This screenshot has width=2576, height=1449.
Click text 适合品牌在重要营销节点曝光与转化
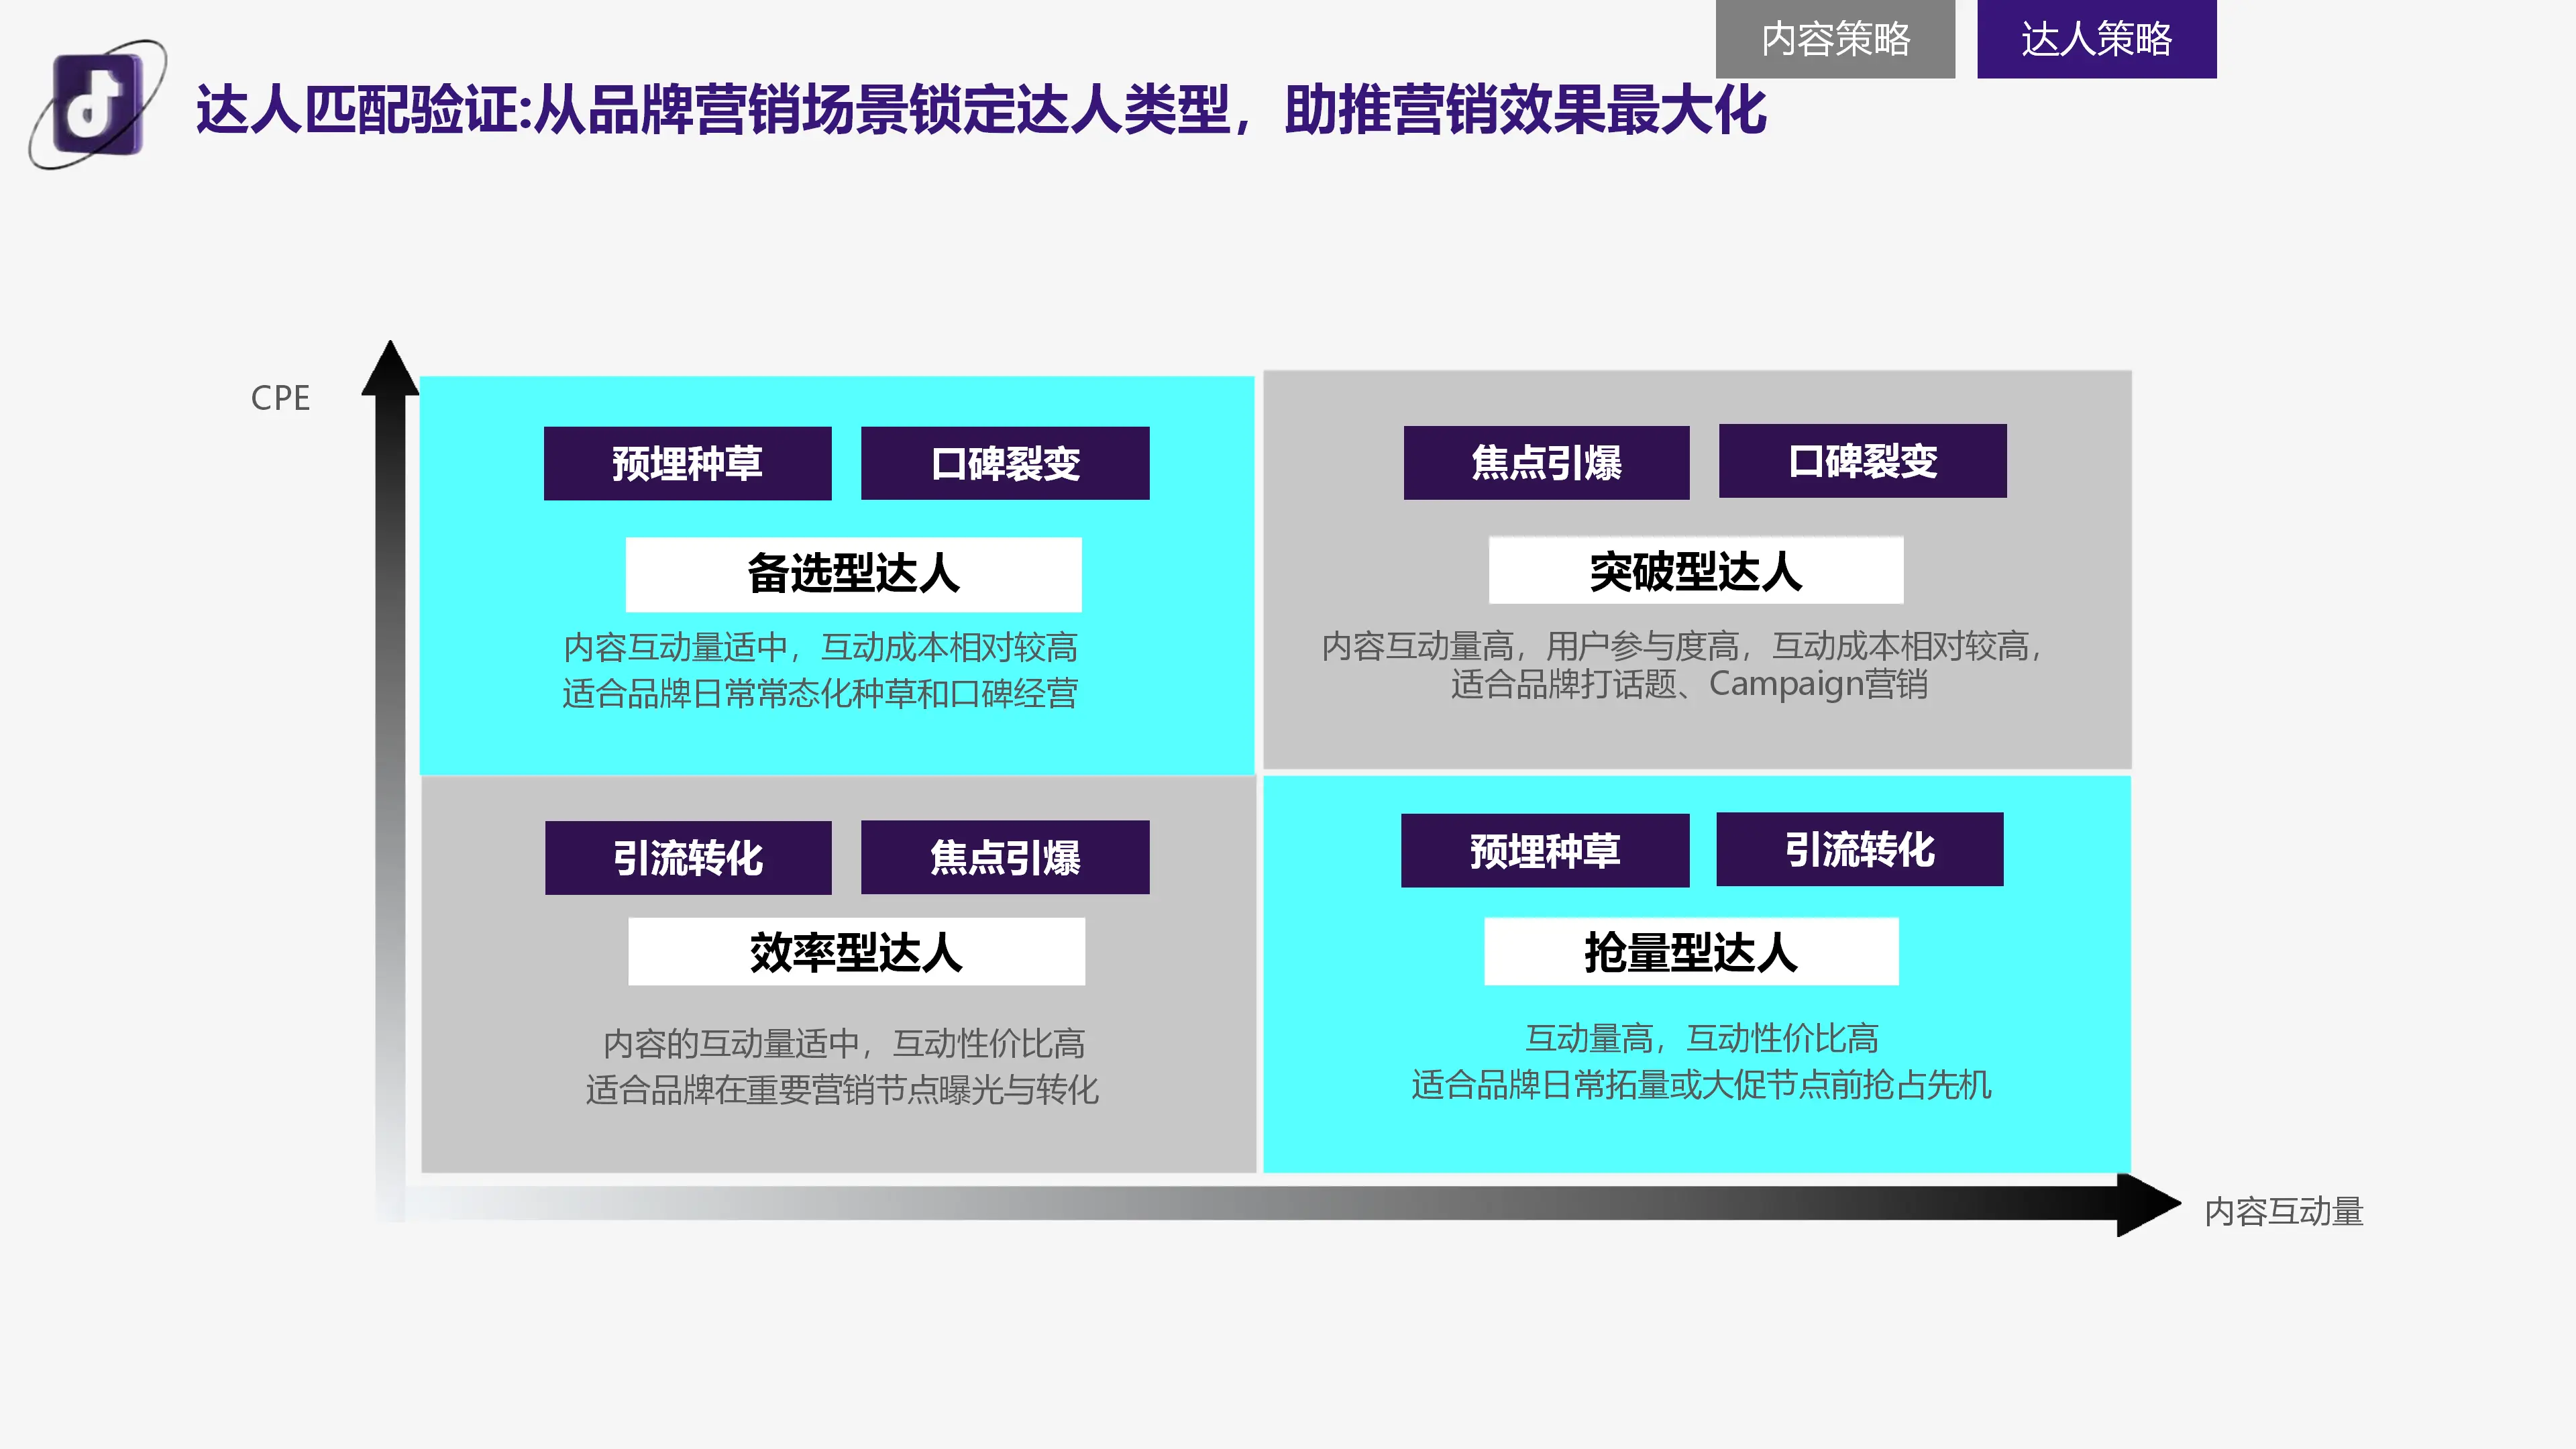[x=842, y=1089]
